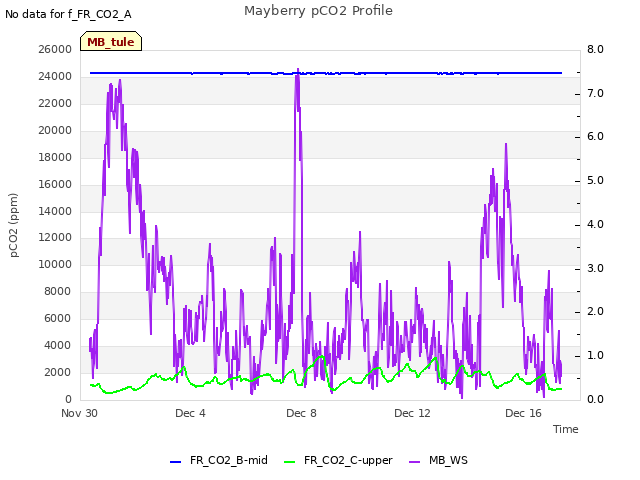Click the 20000 left axis value
Image resolution: width=640 pixels, height=480 pixels.
pos(55,130)
